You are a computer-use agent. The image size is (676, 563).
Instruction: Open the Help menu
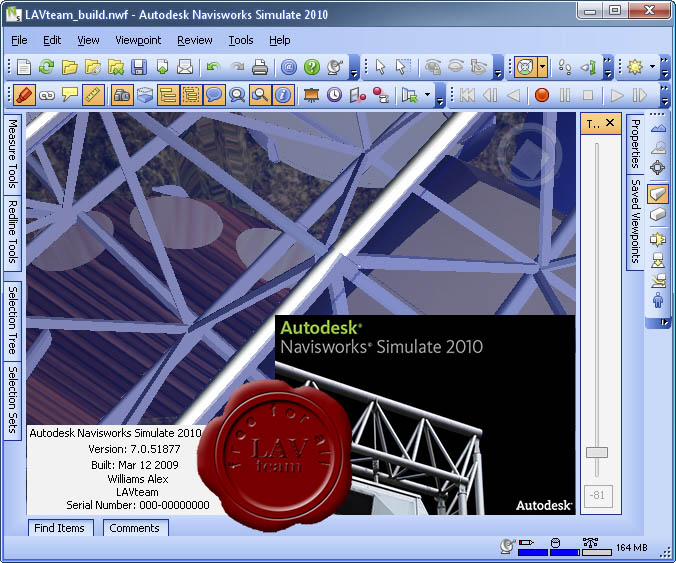point(280,40)
